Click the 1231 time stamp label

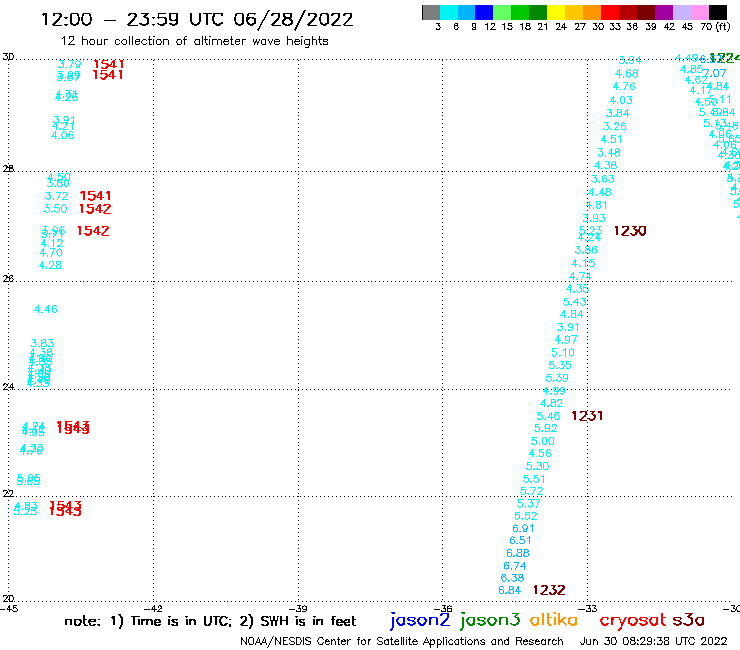point(587,416)
